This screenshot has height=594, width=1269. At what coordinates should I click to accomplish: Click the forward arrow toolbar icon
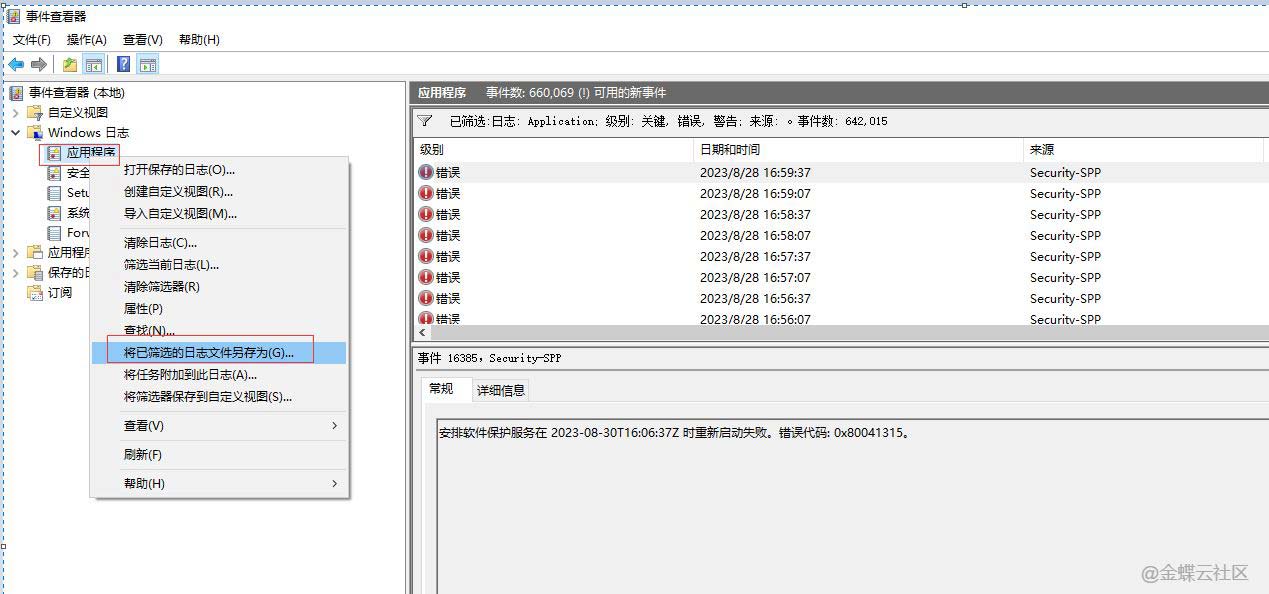pyautogui.click(x=39, y=65)
